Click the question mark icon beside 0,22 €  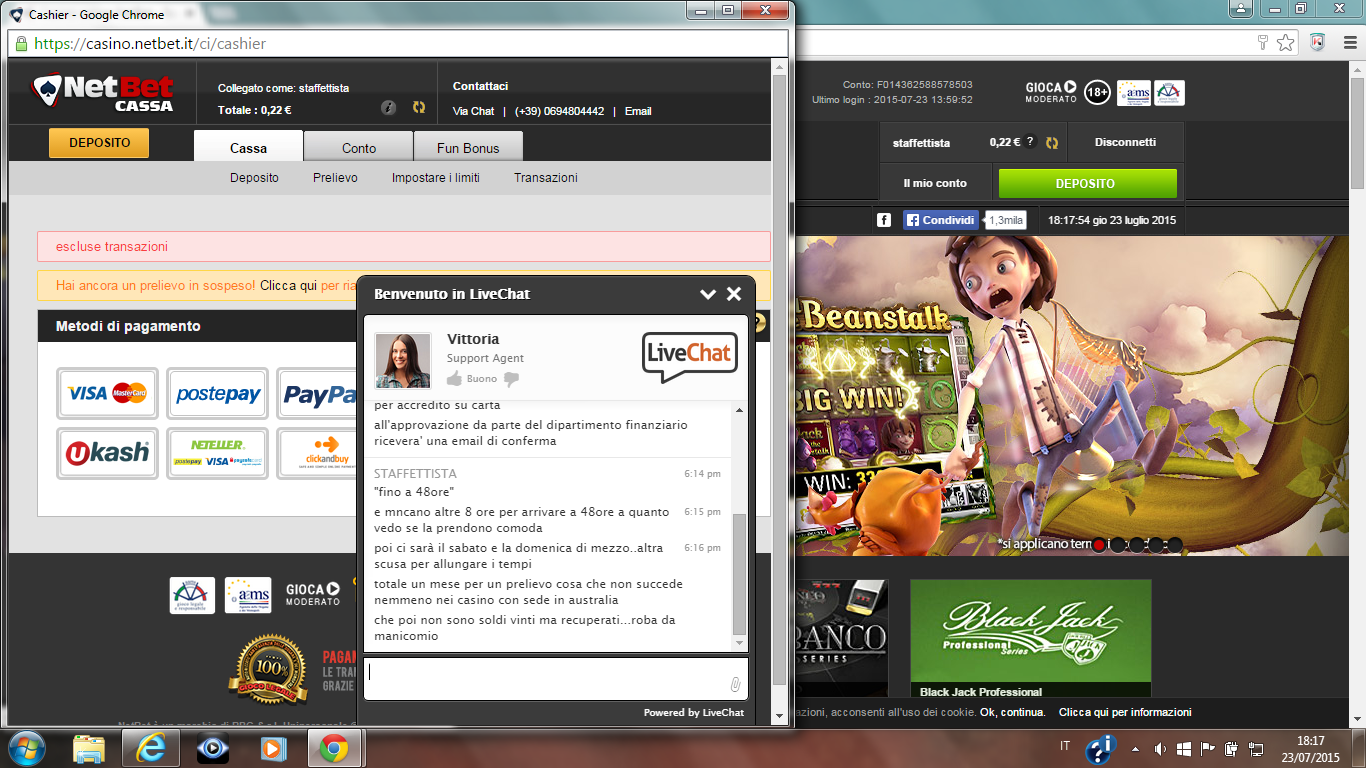[1031, 142]
